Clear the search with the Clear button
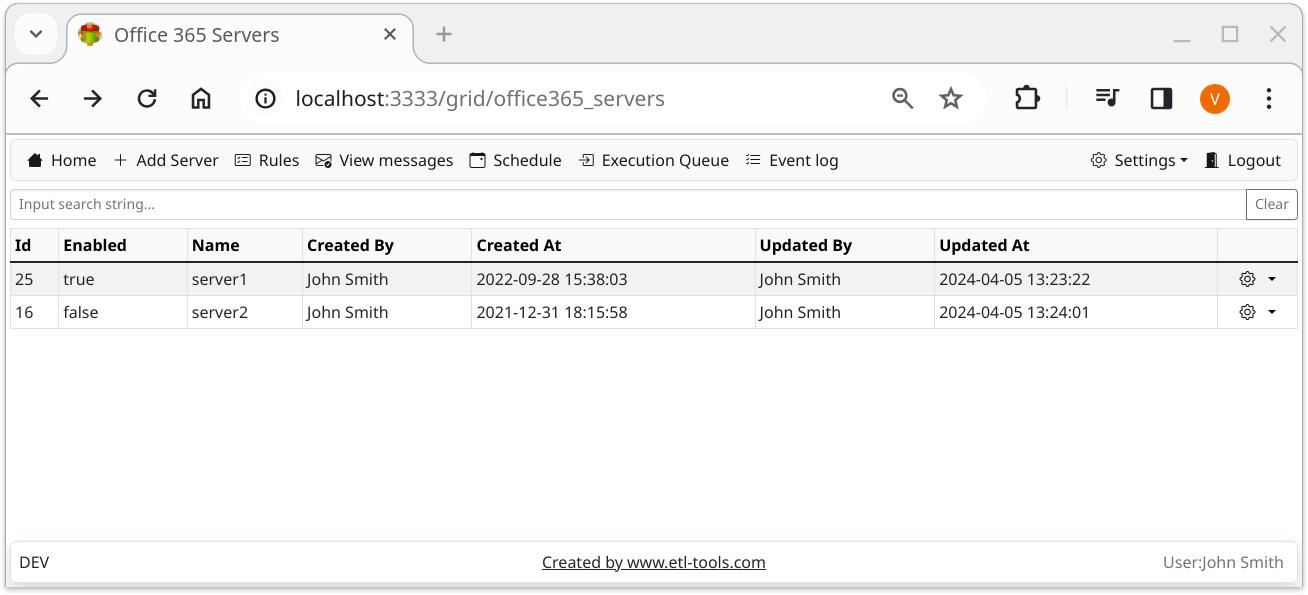Viewport: 1308px width, 595px height. [x=1271, y=204]
